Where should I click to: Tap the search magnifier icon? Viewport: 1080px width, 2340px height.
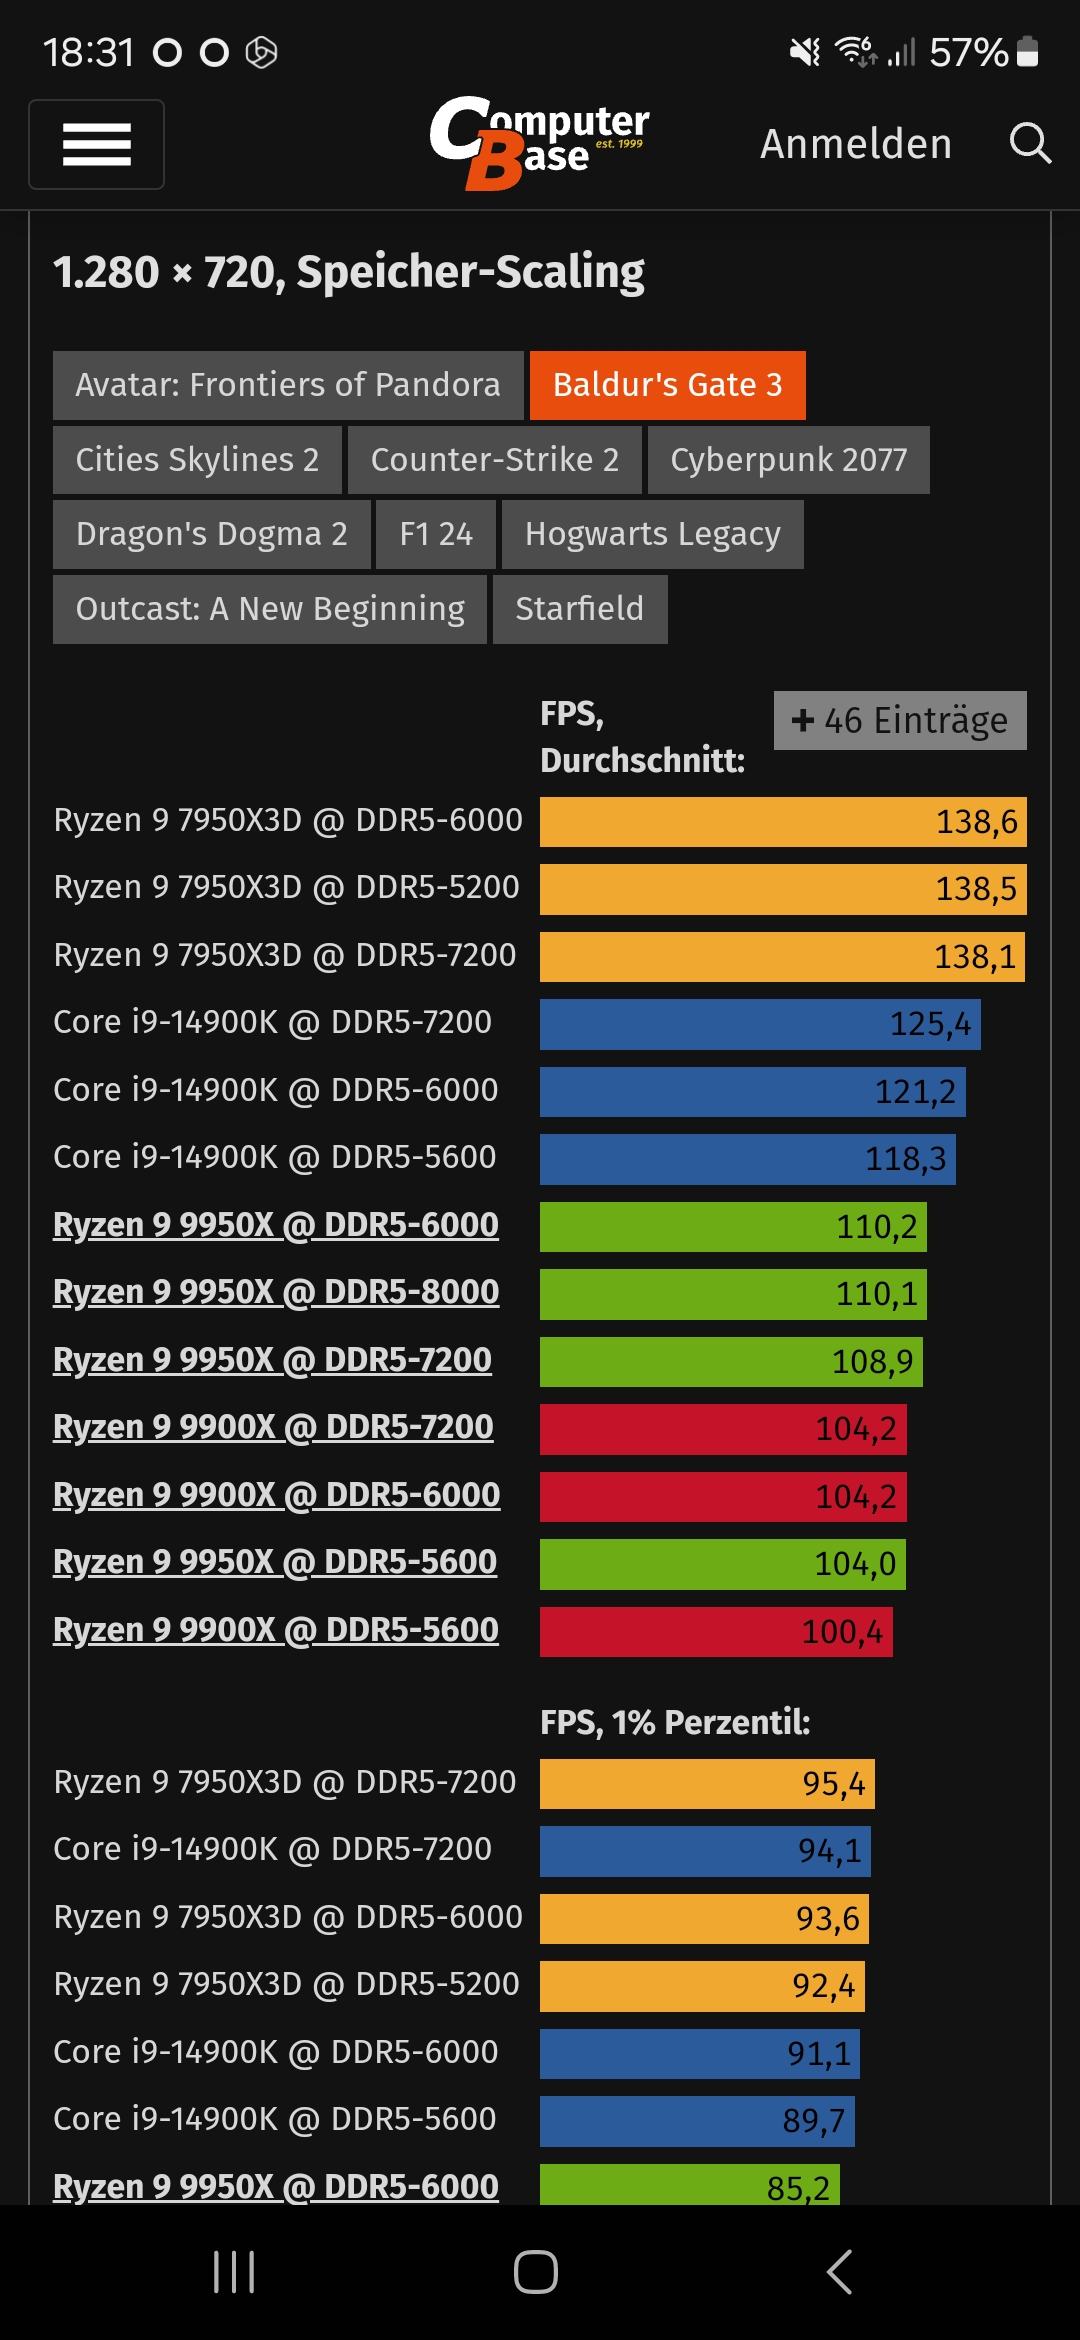point(1029,144)
